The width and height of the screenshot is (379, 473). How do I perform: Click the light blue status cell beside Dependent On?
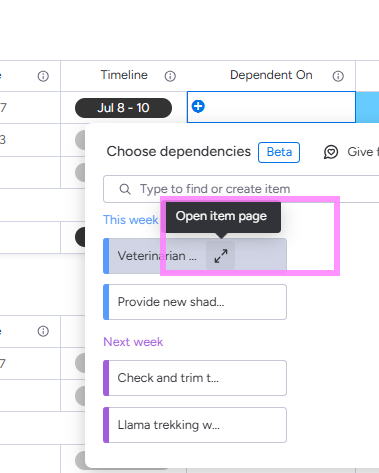tap(368, 107)
